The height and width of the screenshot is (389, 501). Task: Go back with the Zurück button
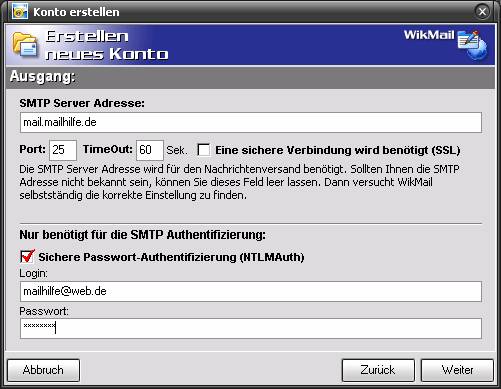click(x=378, y=370)
